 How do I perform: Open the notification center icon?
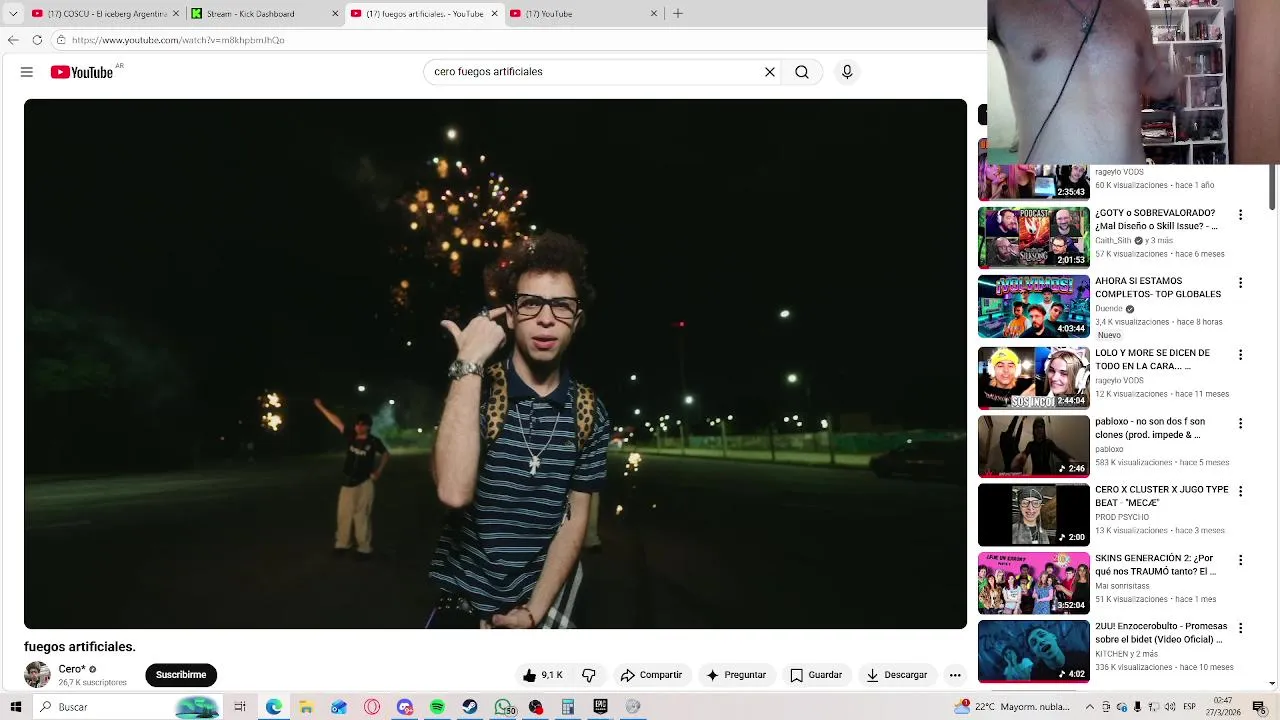click(x=1259, y=707)
